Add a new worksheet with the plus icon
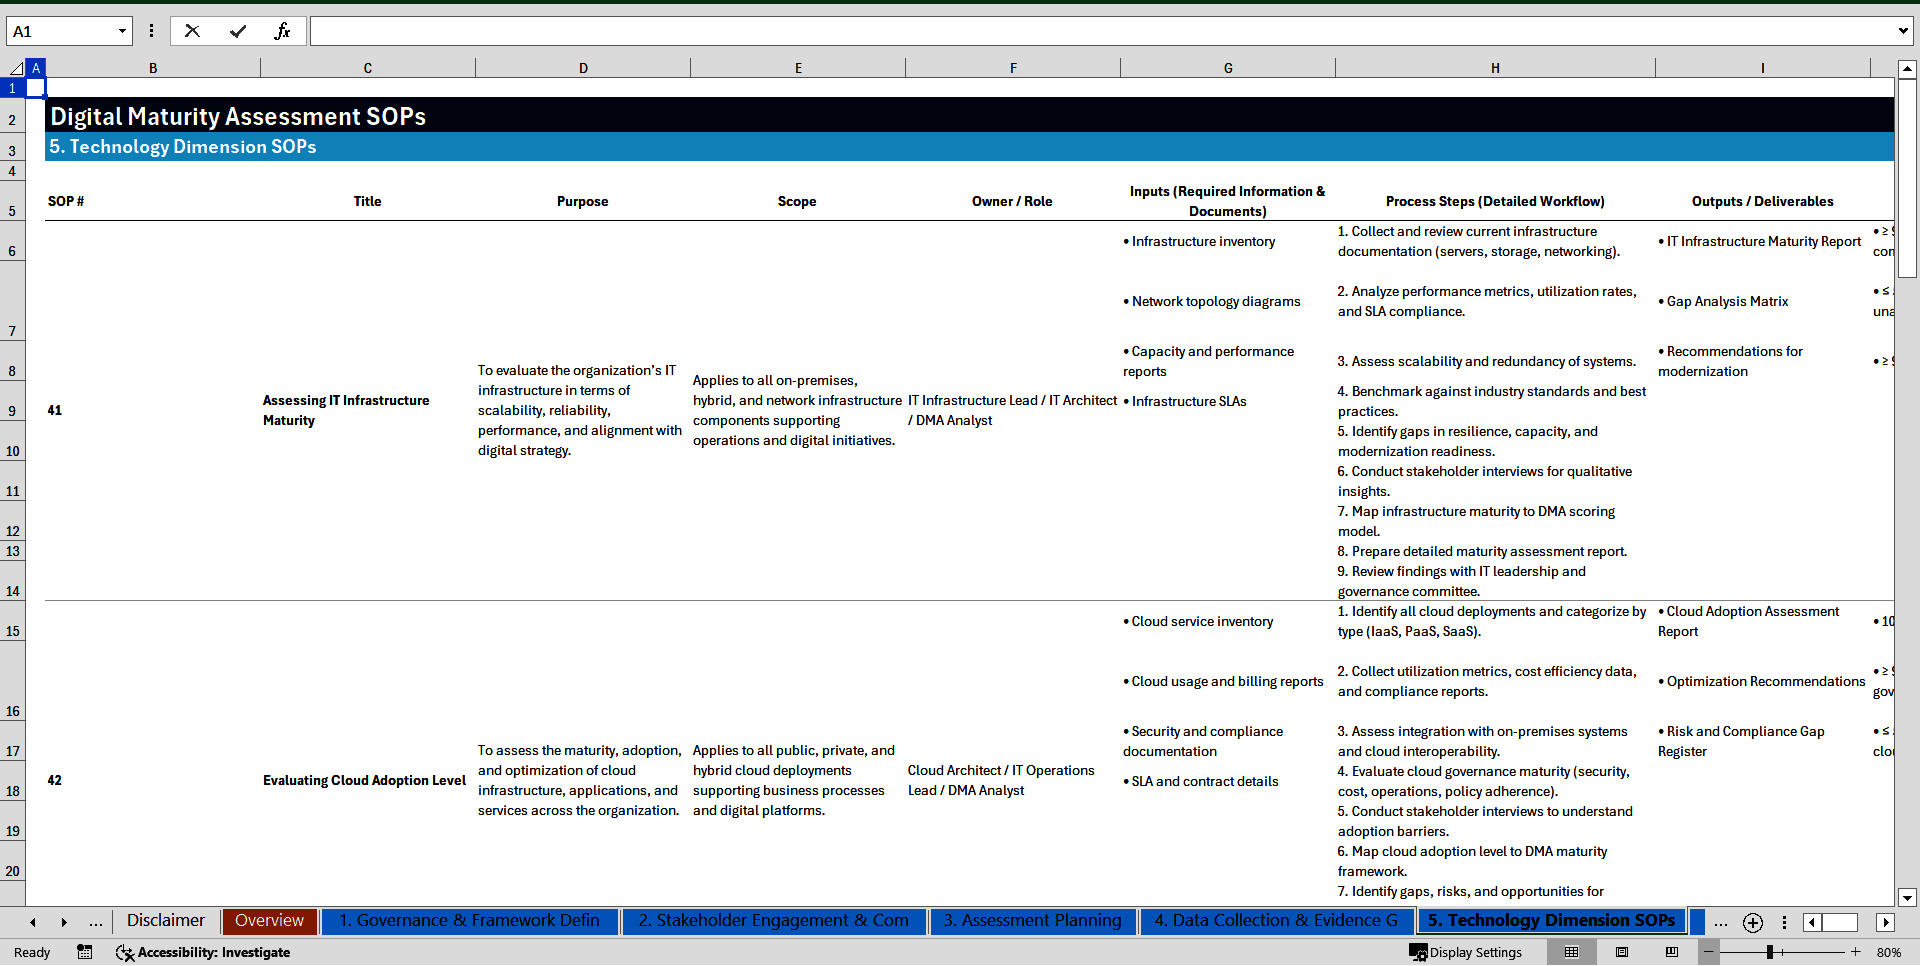Screen dimensions: 1920x966 pos(1752,923)
